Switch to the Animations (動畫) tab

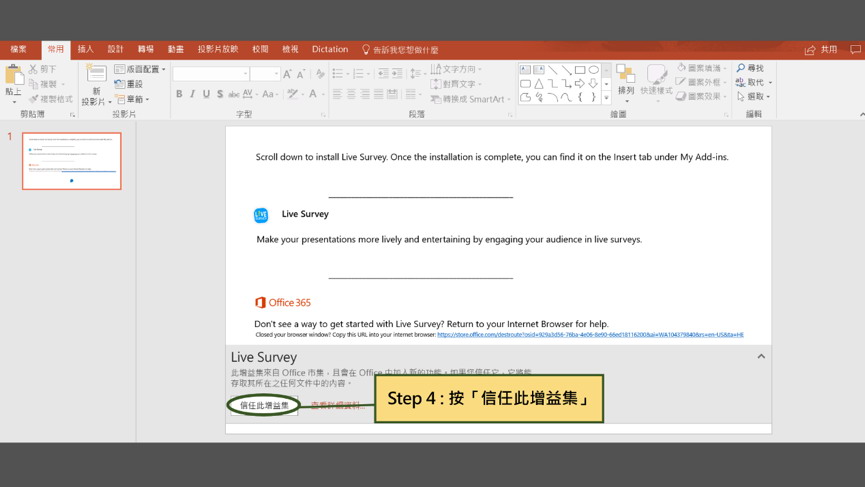175,50
